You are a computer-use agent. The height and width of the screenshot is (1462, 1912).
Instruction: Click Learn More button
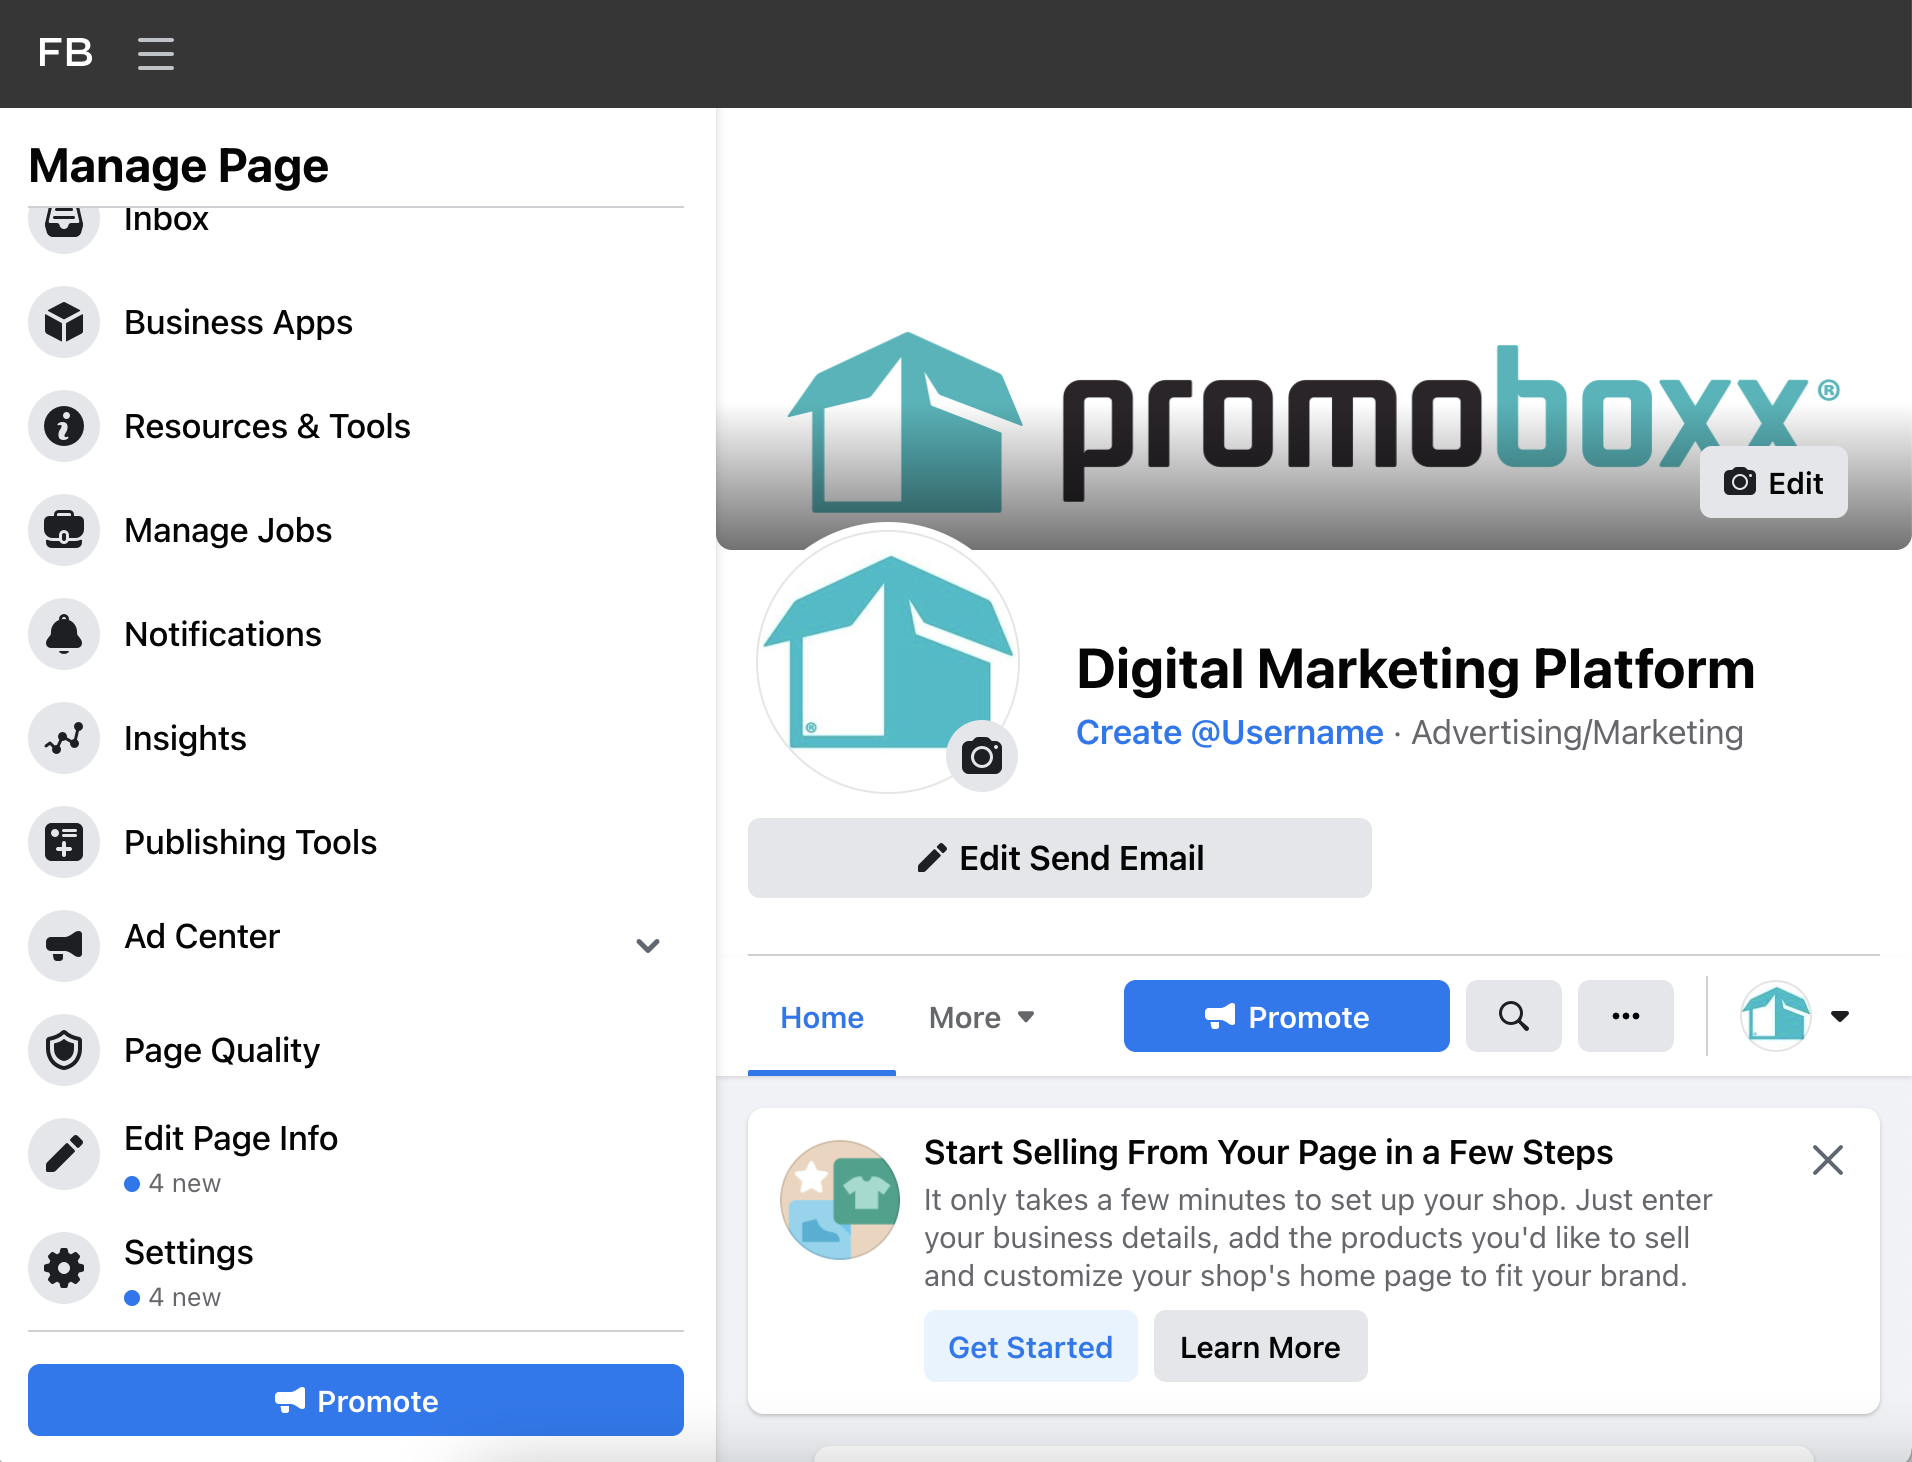1261,1346
